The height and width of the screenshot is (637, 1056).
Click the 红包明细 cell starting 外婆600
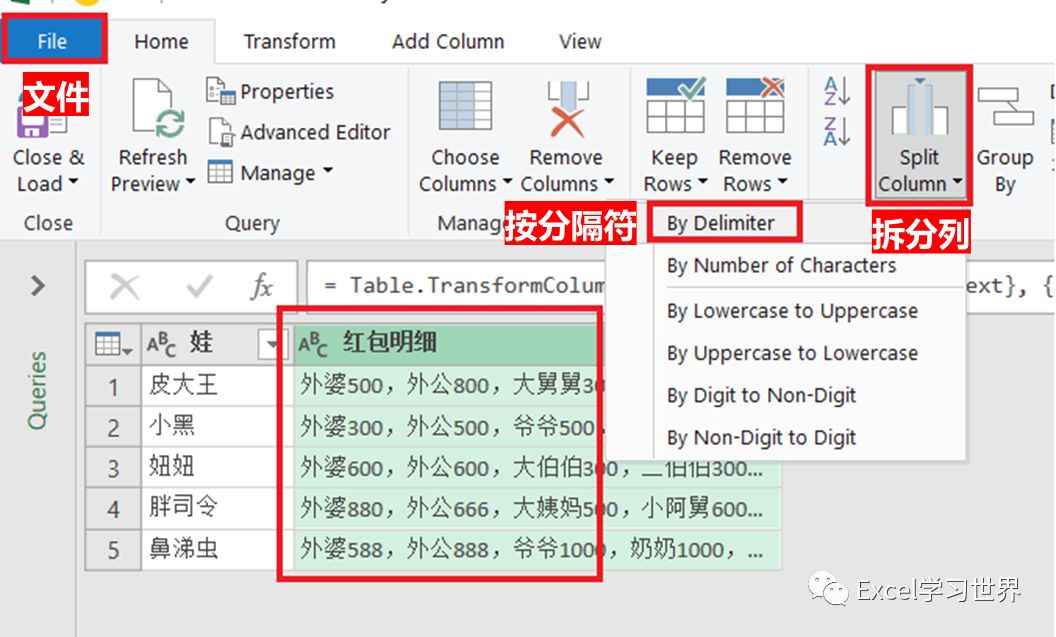(x=537, y=467)
